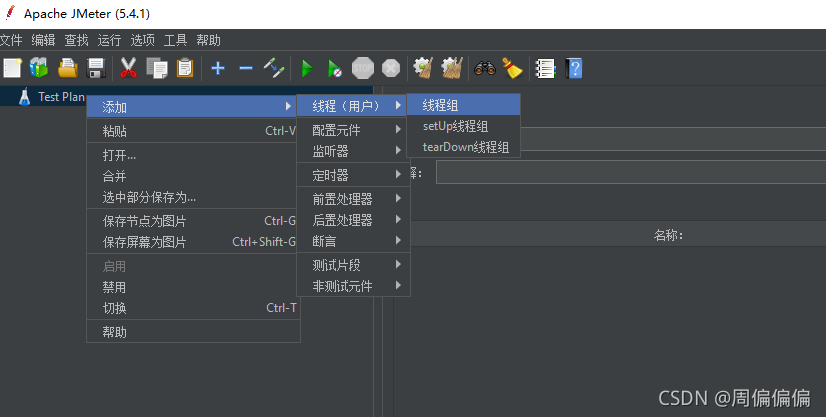Expand the 测试片段 submenu
The height and width of the screenshot is (417, 826).
[x=353, y=265]
